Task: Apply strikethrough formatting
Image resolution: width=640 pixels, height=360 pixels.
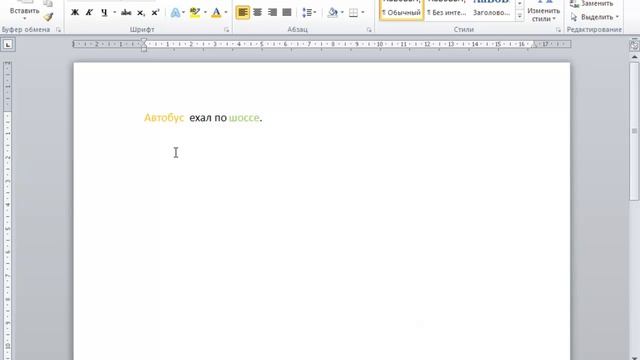Action: [126, 13]
